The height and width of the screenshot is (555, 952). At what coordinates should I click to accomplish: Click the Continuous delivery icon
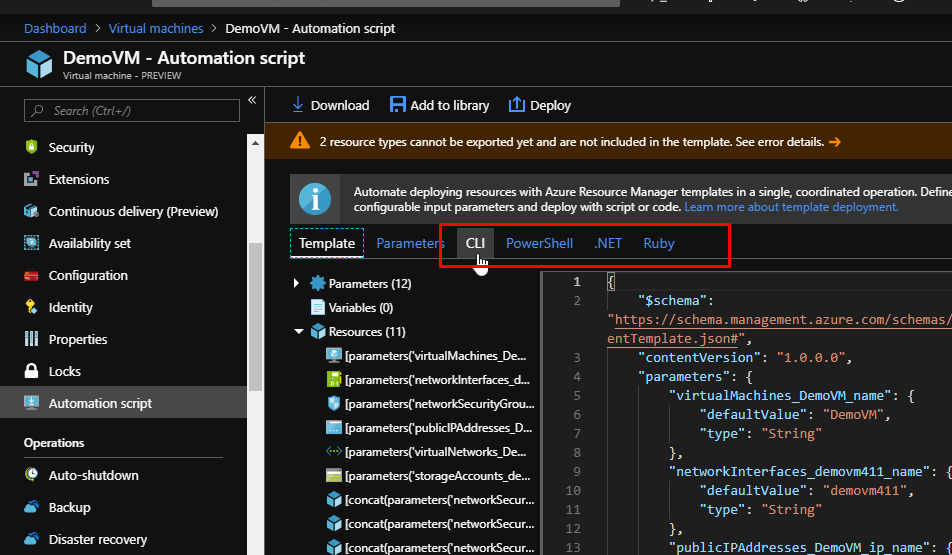32,211
